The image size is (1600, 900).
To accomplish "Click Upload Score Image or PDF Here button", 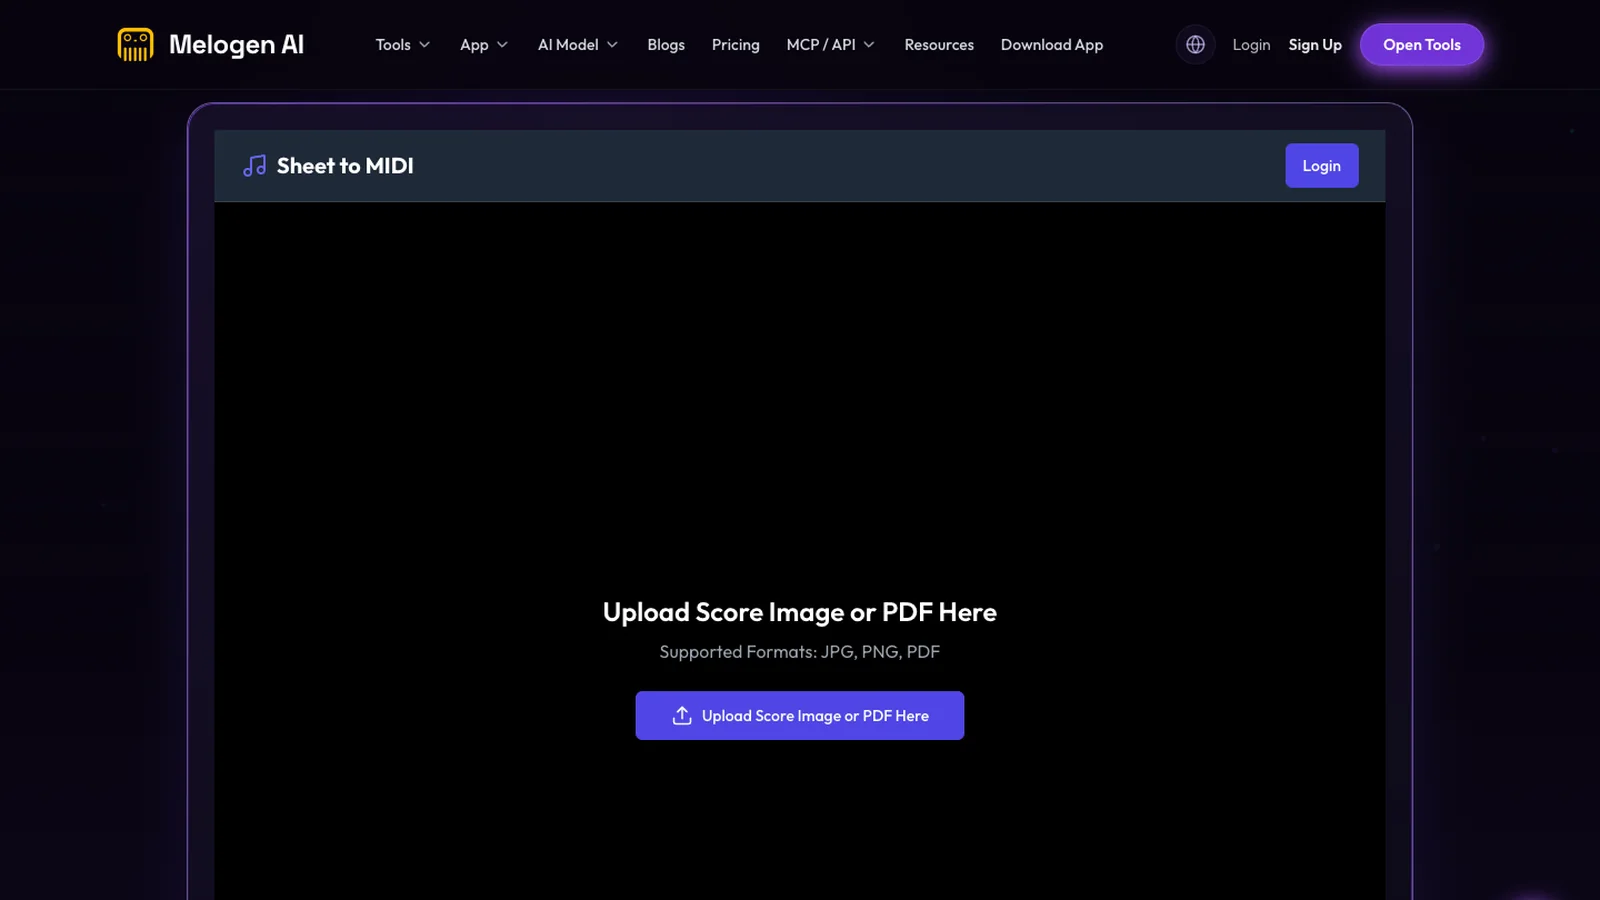I will [800, 716].
